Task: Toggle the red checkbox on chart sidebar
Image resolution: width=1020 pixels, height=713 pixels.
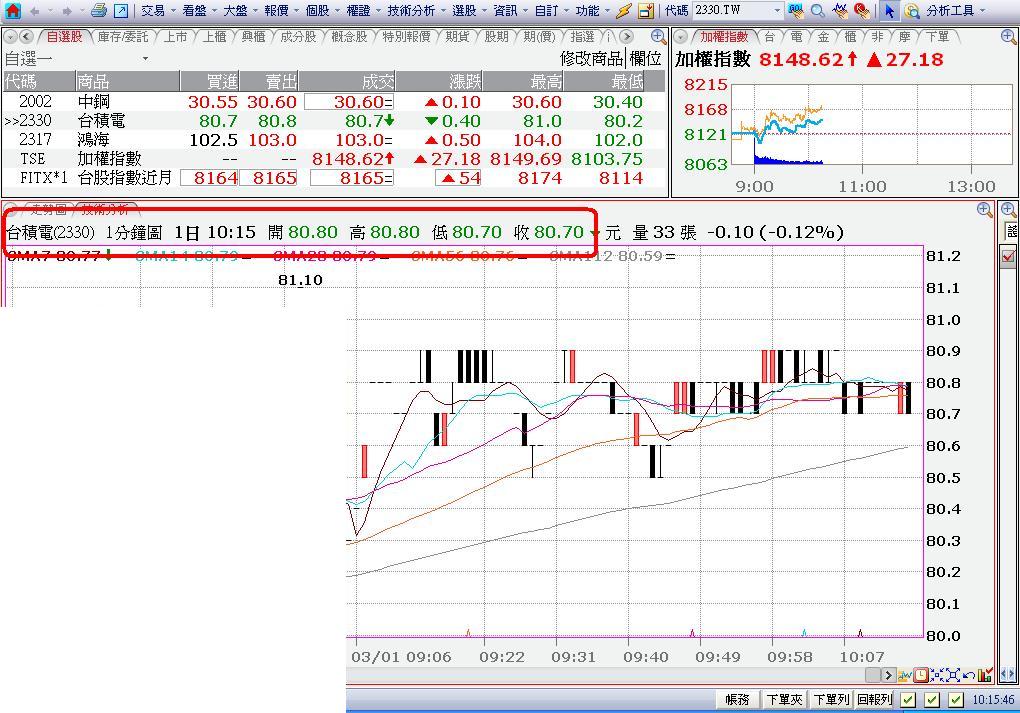Action: (1008, 256)
